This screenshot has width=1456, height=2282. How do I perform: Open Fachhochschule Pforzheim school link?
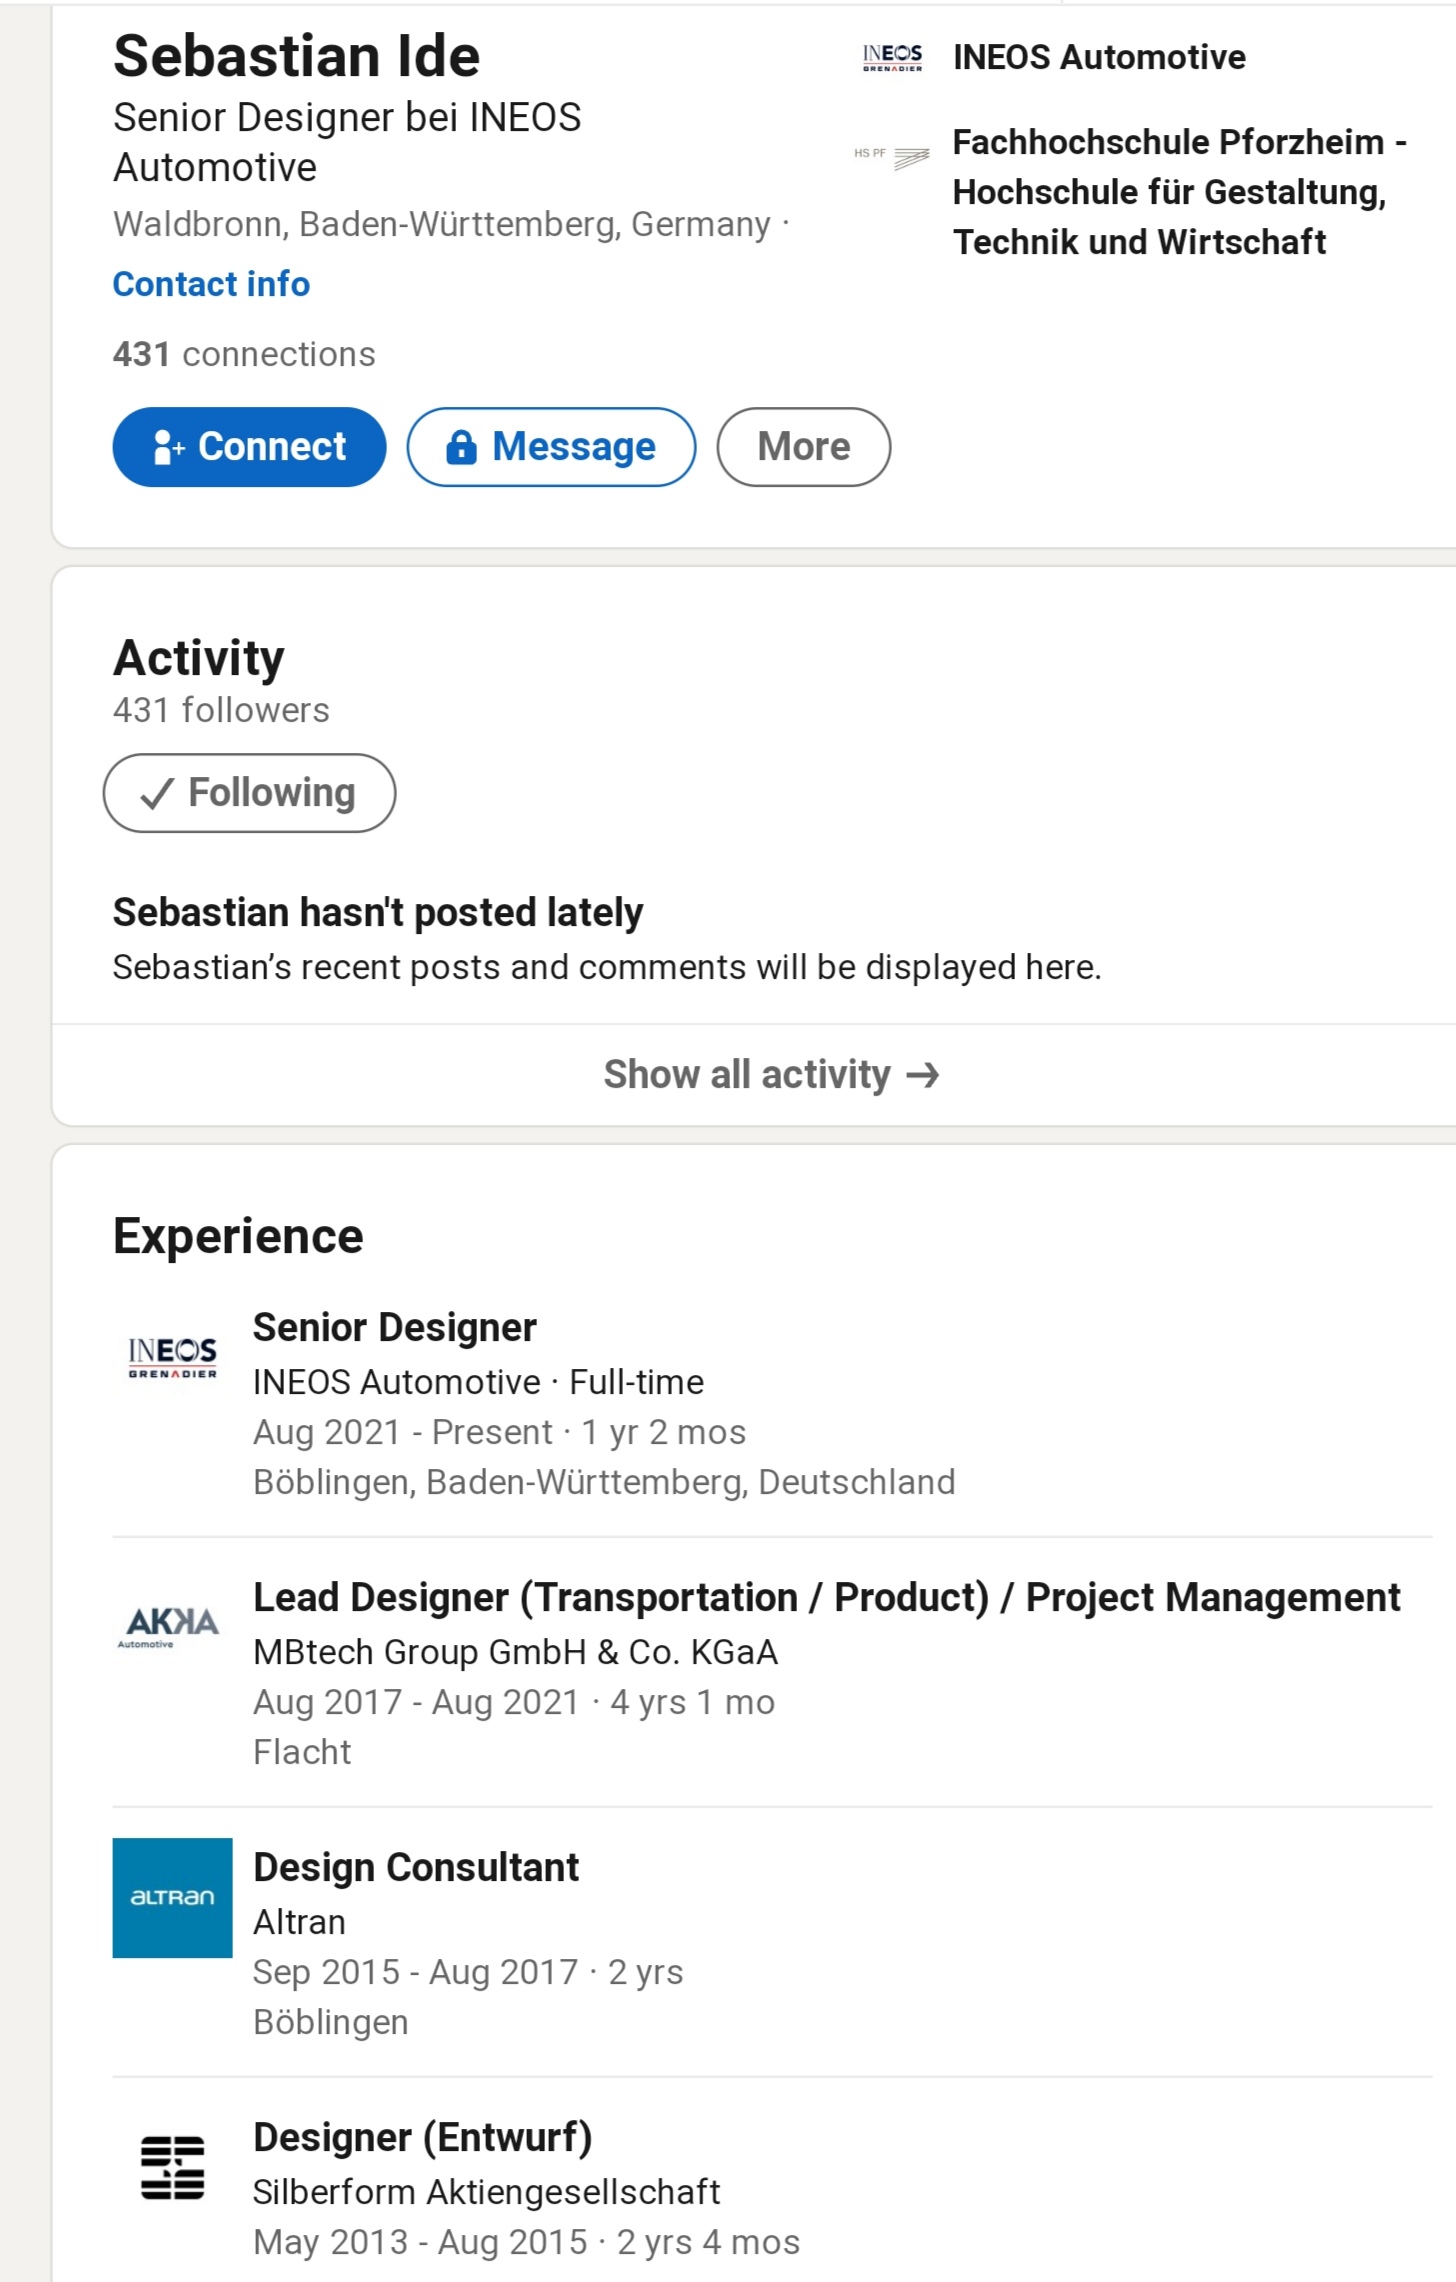tap(1180, 192)
